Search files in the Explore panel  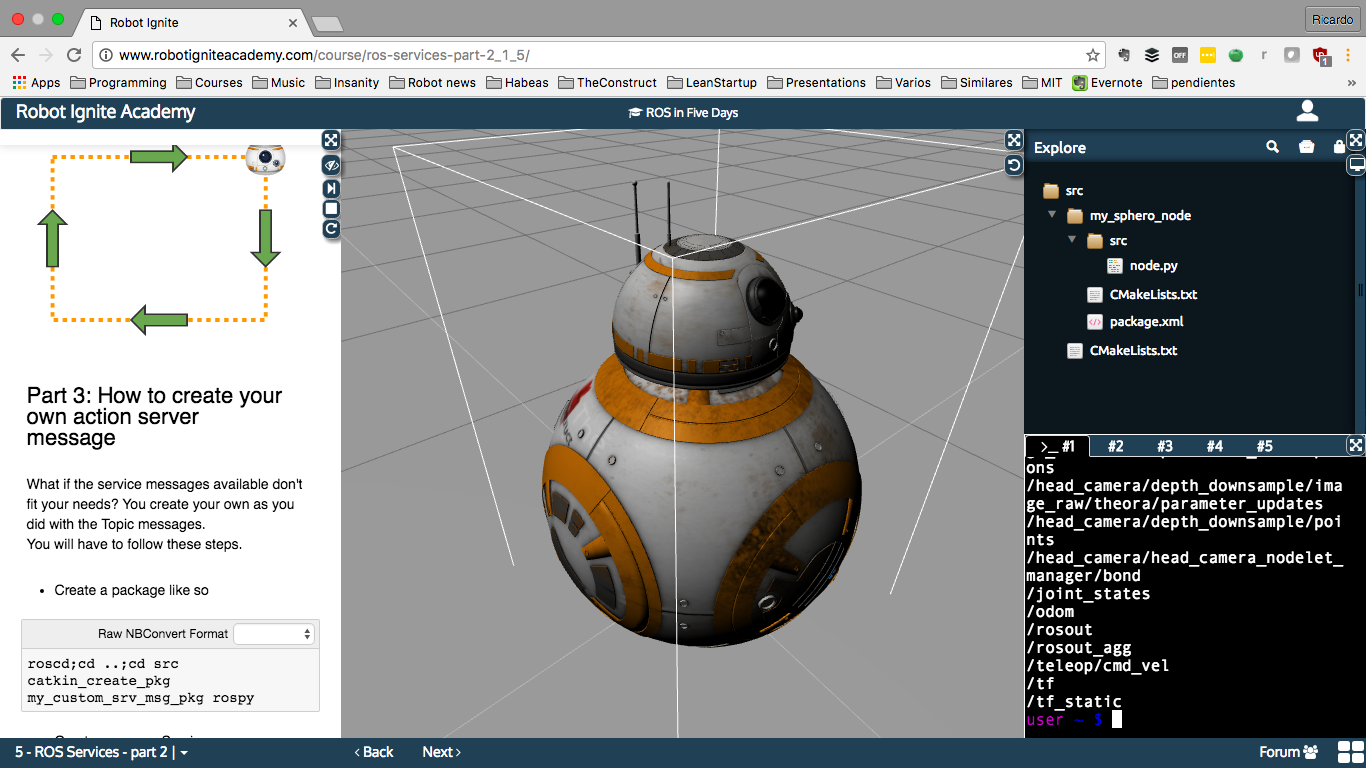point(1272,147)
